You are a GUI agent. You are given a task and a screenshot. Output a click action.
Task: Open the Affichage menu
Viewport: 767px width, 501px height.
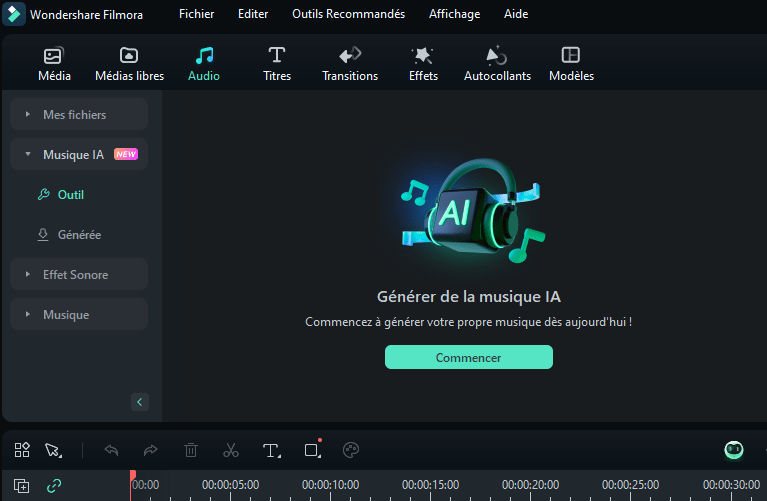(x=454, y=14)
